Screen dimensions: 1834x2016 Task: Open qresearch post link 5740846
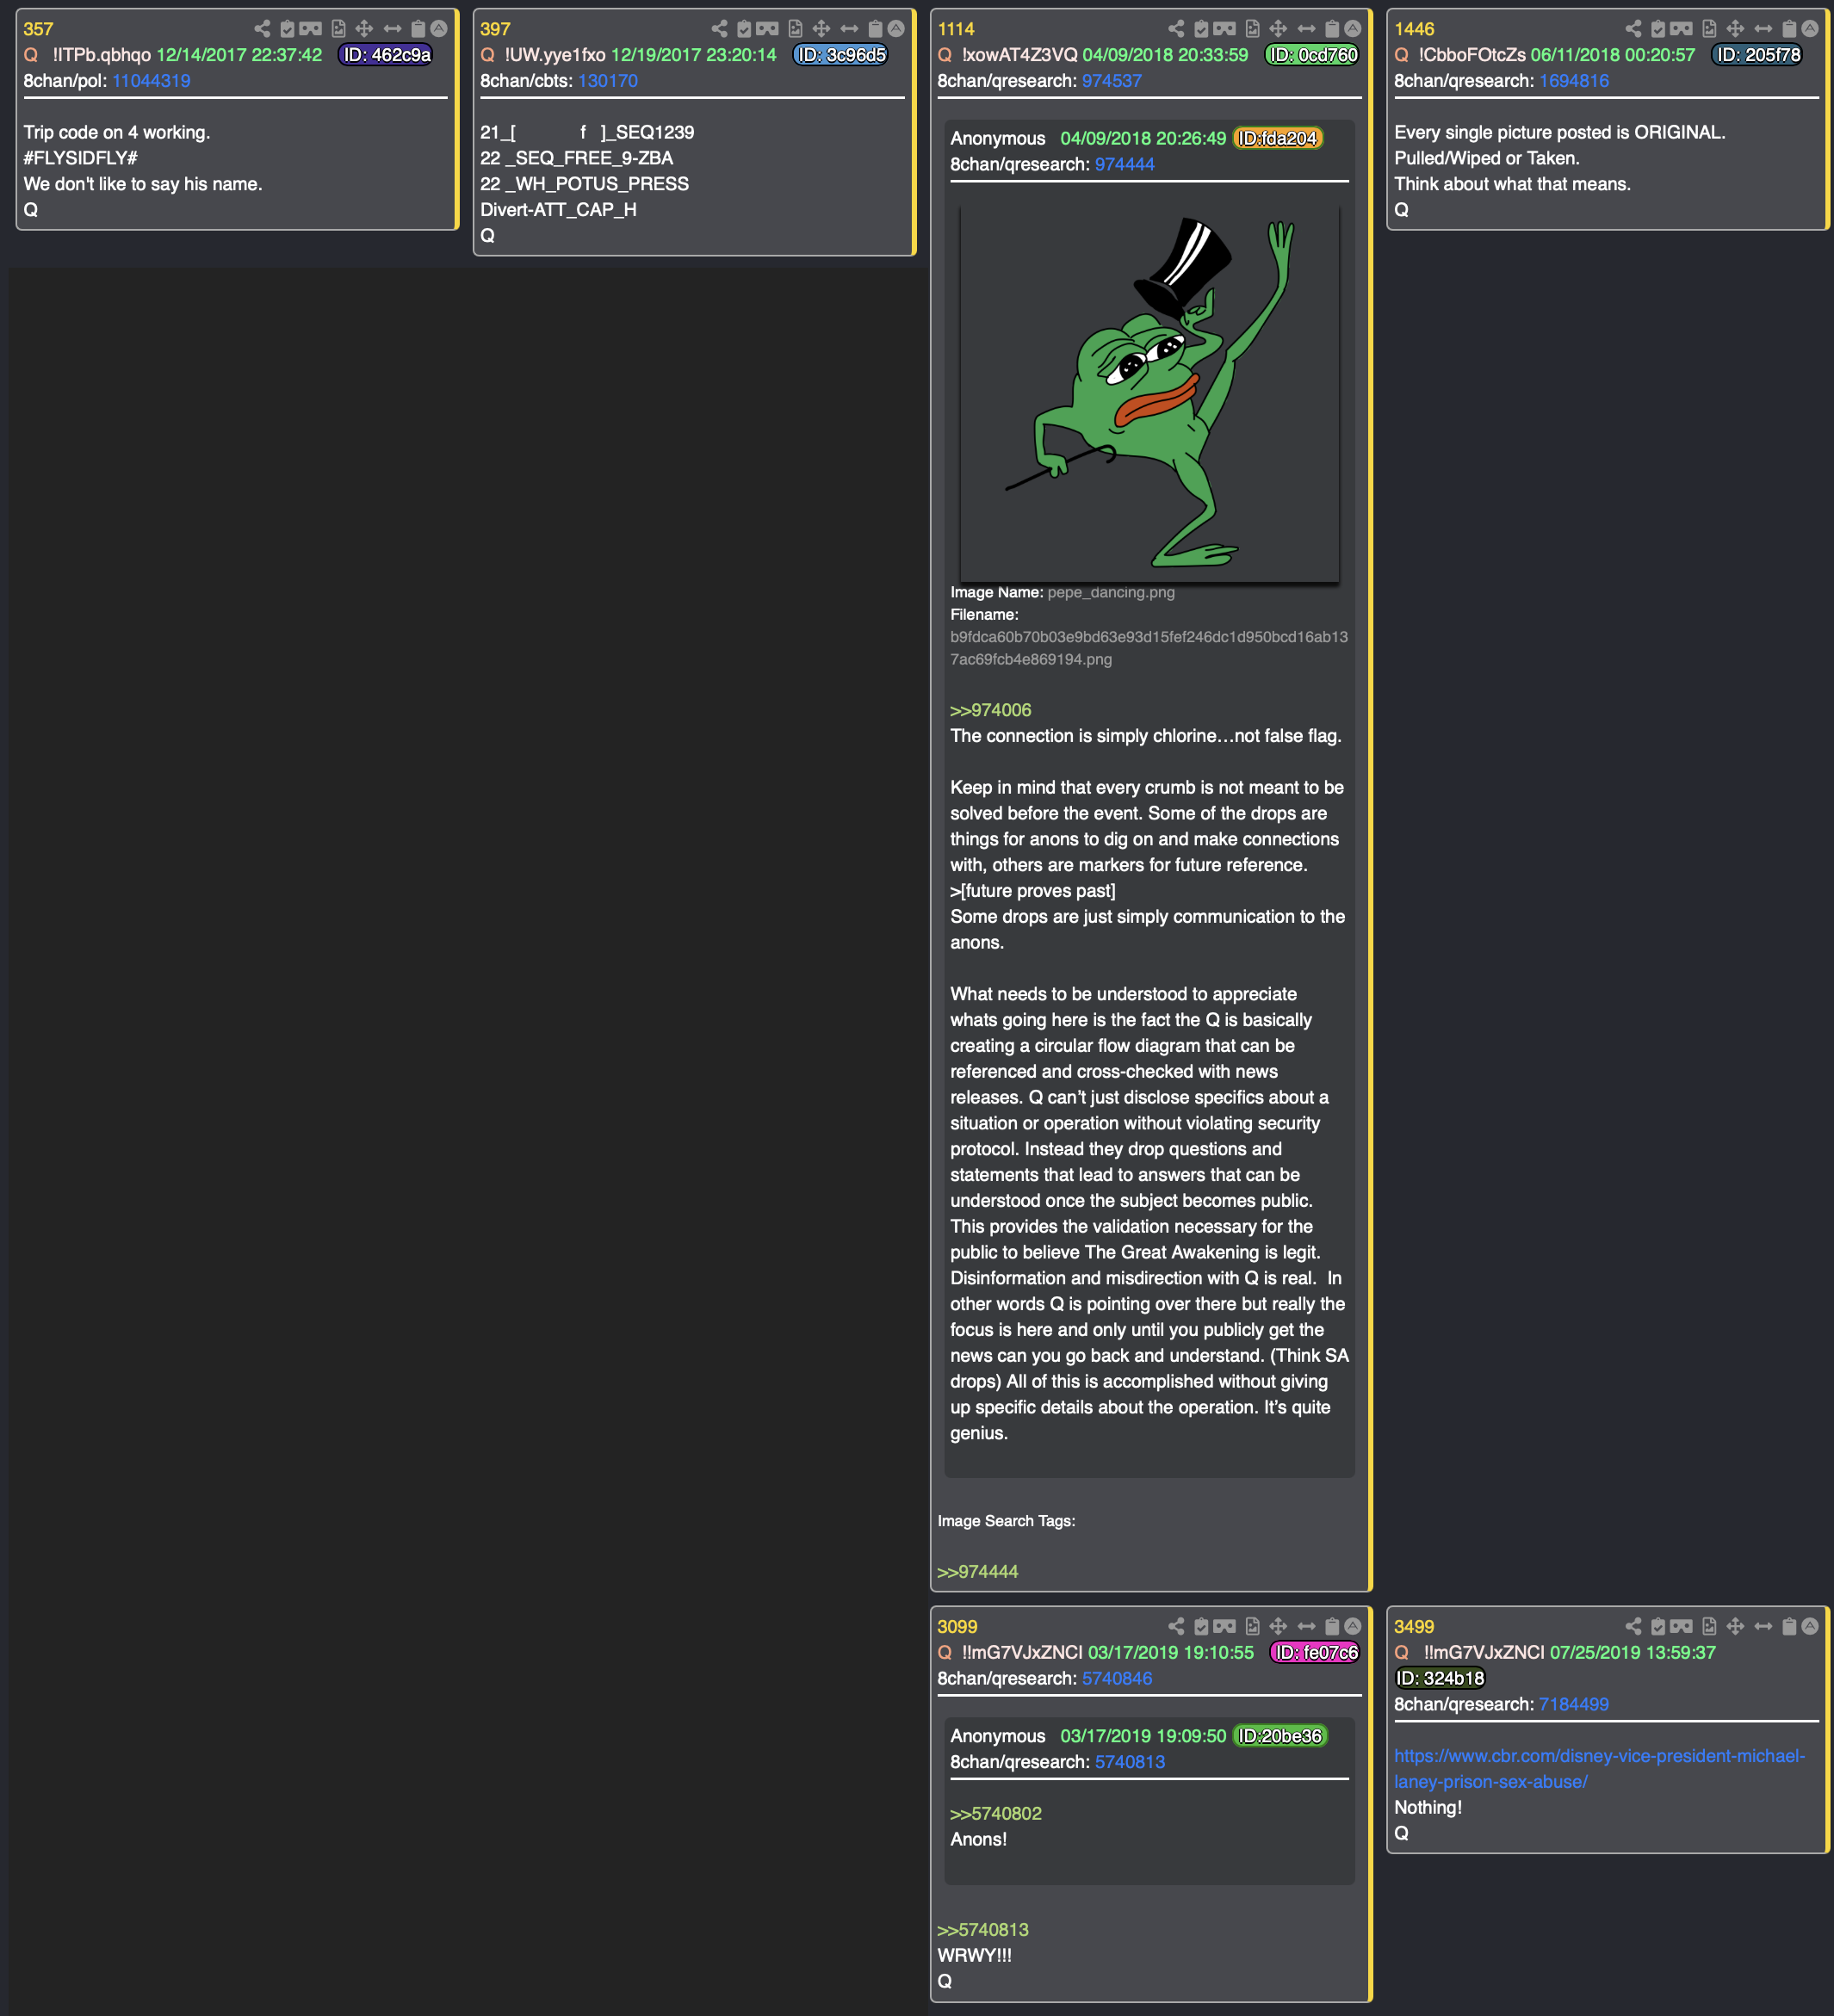pos(1117,1679)
